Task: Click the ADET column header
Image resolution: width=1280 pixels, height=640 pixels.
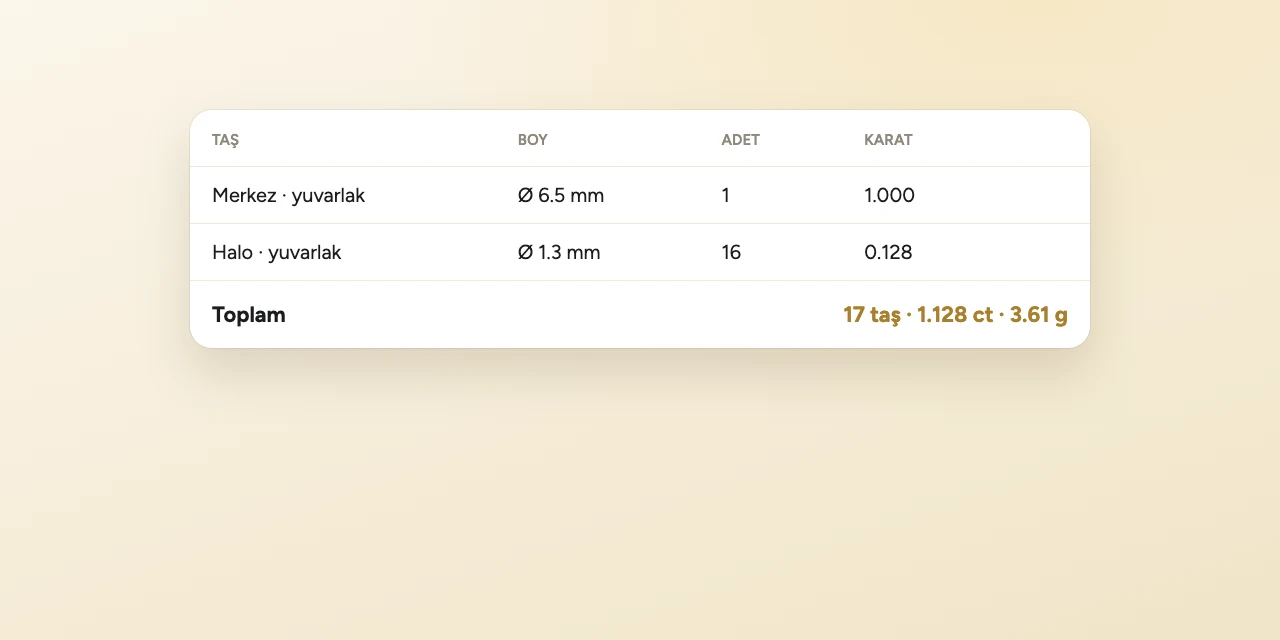Action: coord(741,140)
